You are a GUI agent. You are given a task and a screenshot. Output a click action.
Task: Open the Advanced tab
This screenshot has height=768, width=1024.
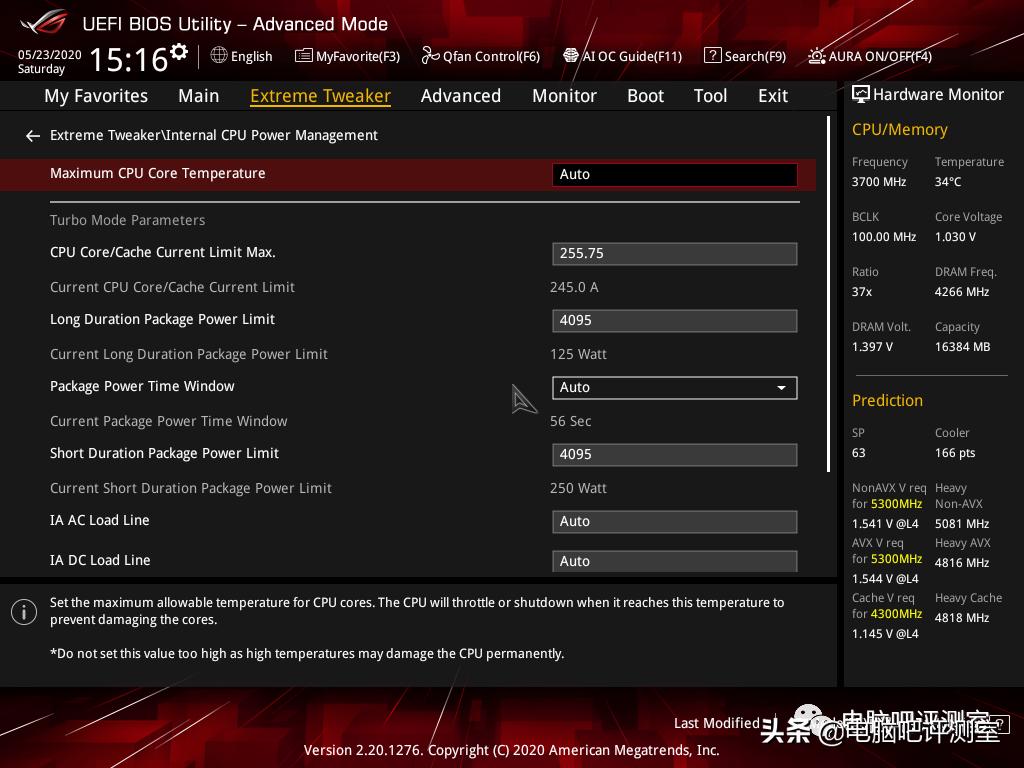(x=461, y=96)
